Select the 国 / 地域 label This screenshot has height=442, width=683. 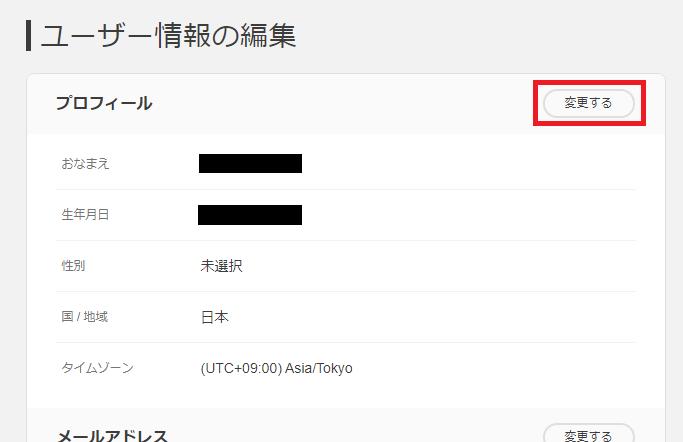(x=85, y=317)
